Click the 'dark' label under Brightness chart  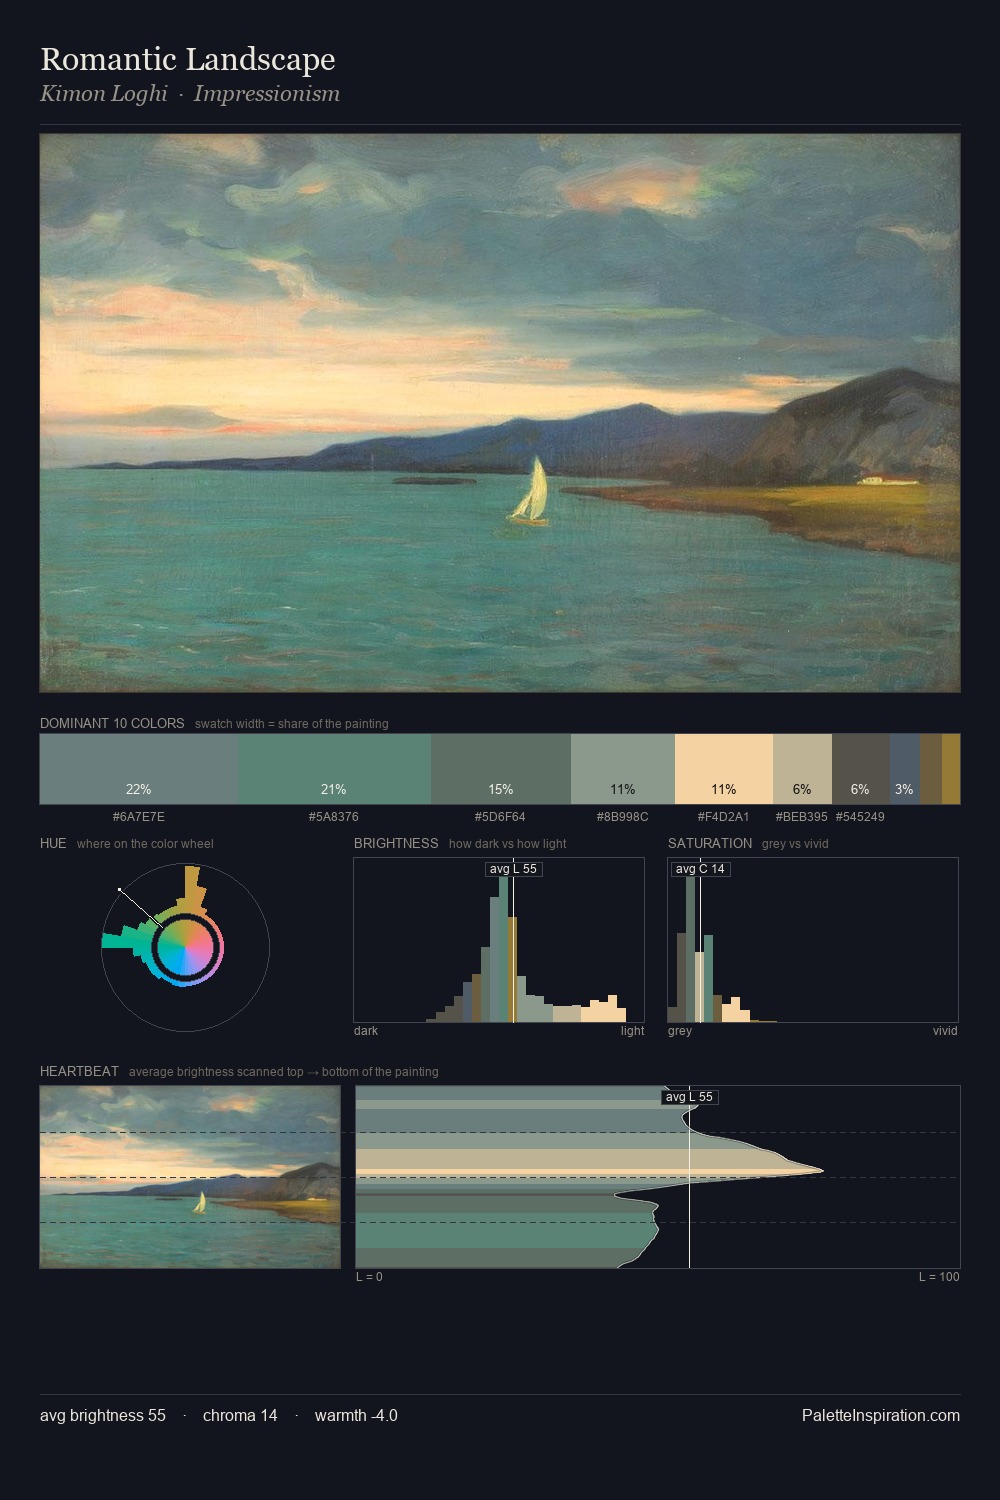click(366, 1031)
